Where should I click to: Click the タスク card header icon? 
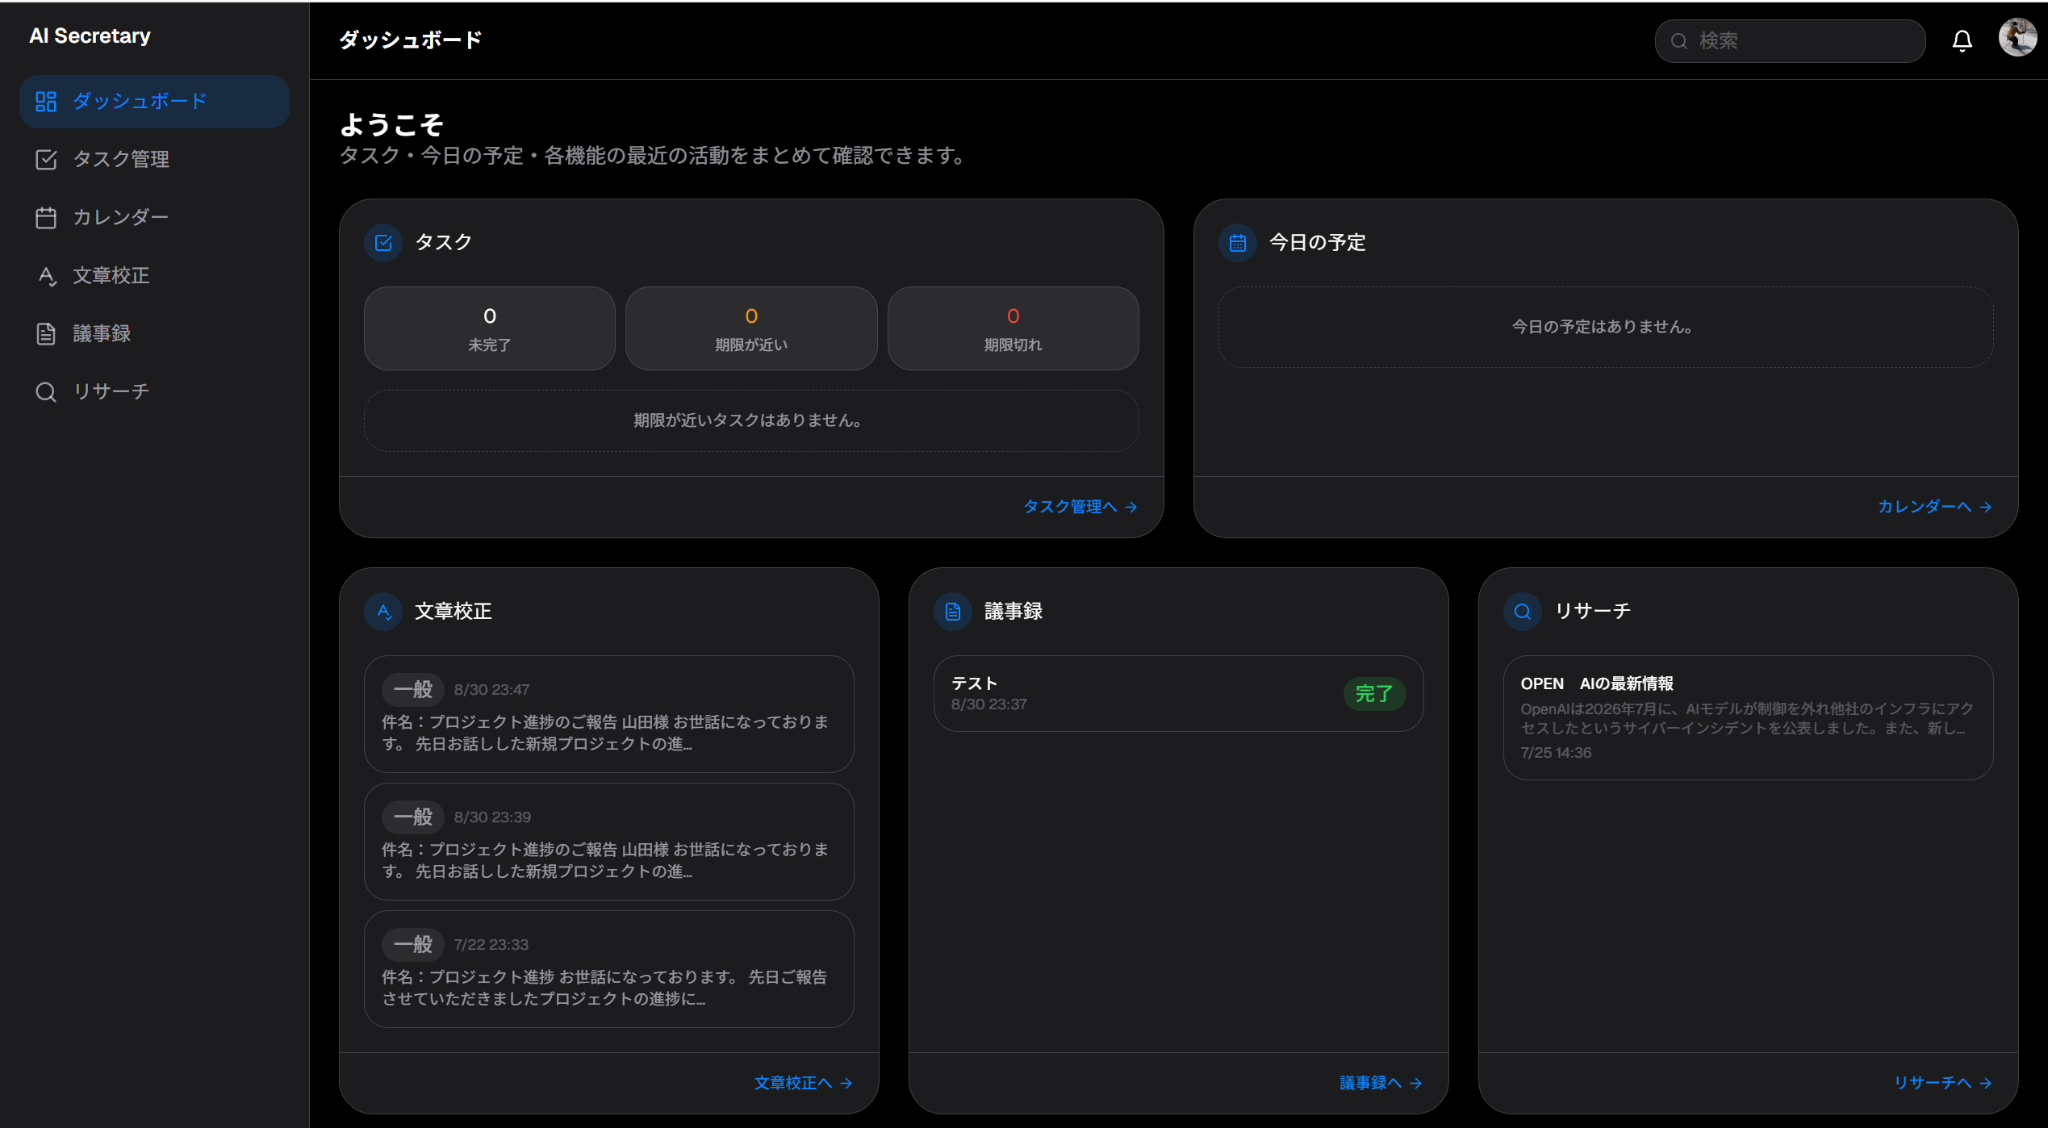pyautogui.click(x=383, y=242)
